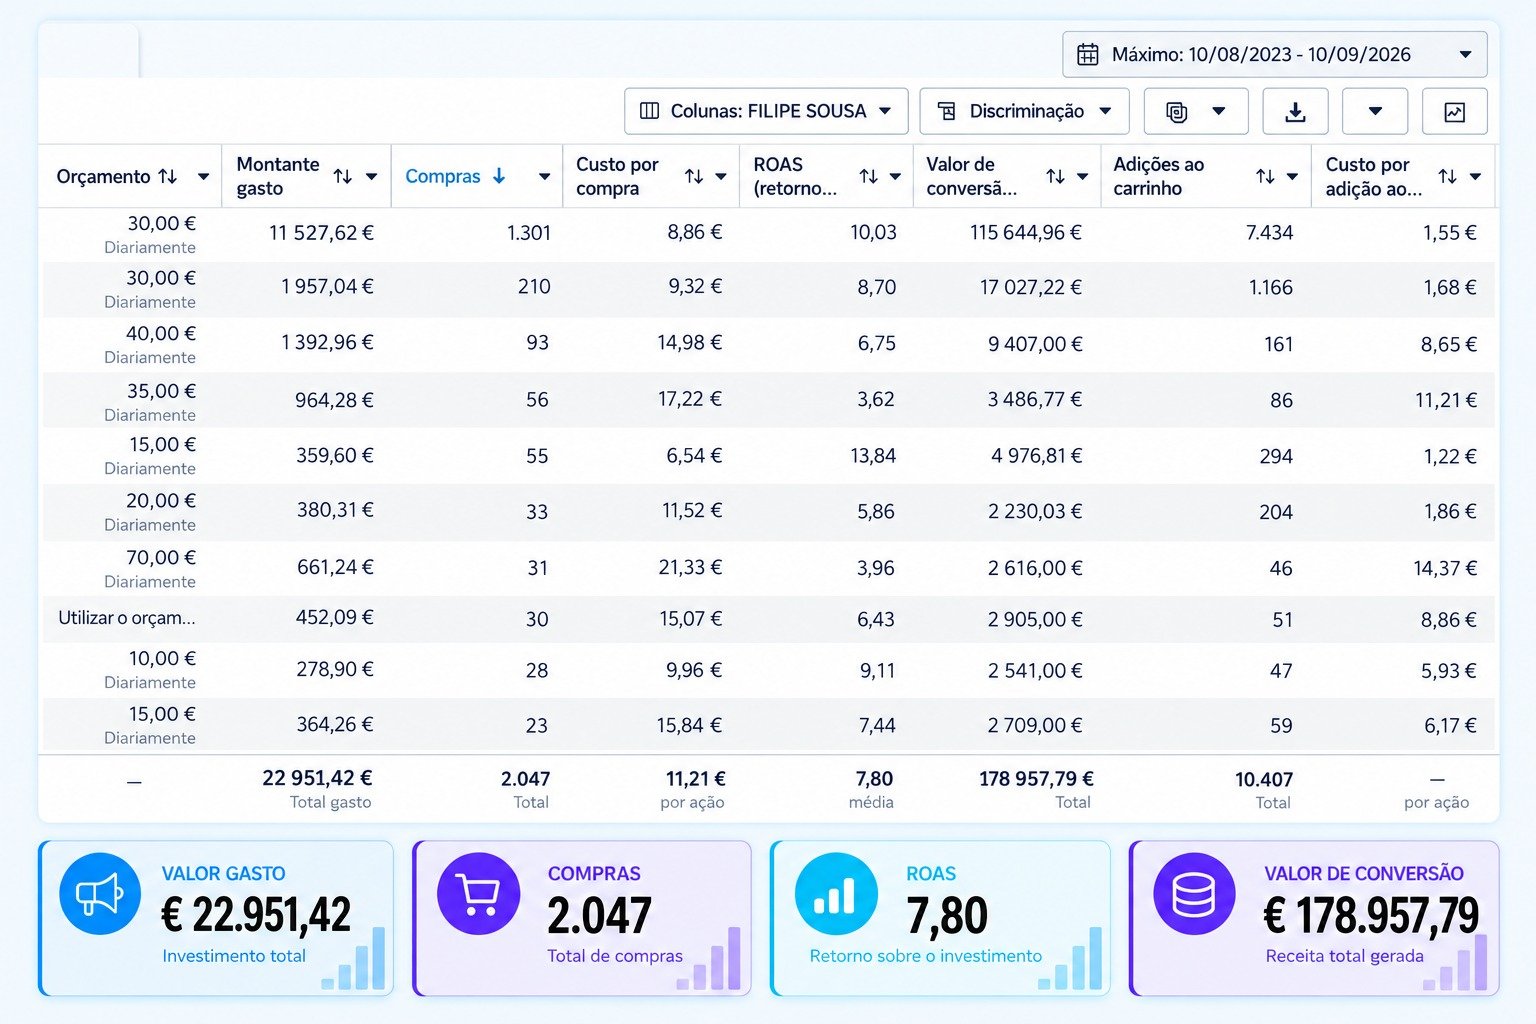Click the 10.407 cart additions total

coord(1264,779)
